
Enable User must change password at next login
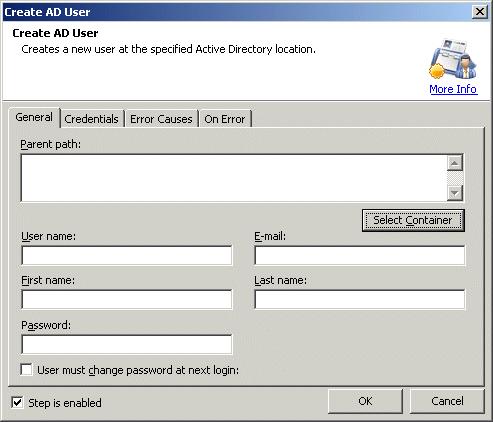click(26, 370)
